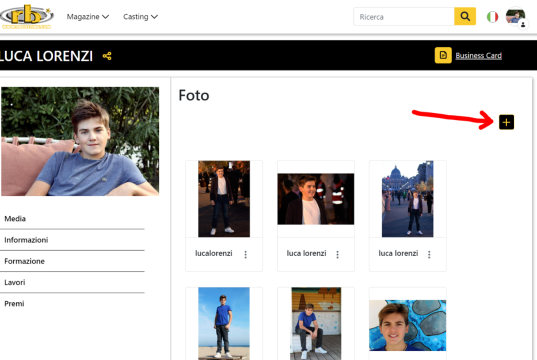Viewport: 537px width, 360px height.
Task: Click the rb site logo
Action: coord(27,16)
